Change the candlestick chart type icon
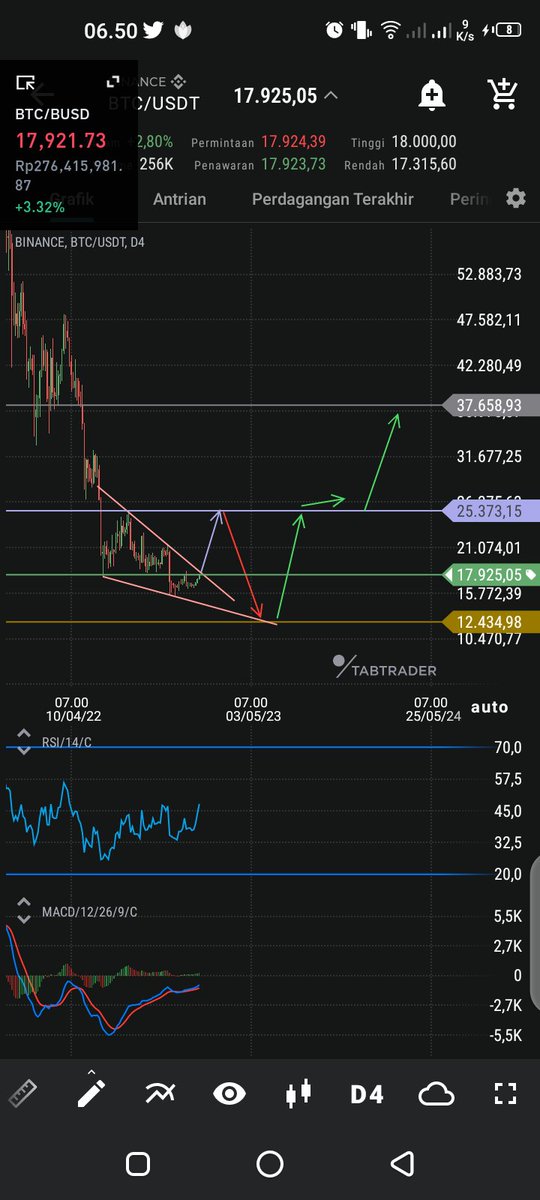The height and width of the screenshot is (1200, 540). (298, 1094)
